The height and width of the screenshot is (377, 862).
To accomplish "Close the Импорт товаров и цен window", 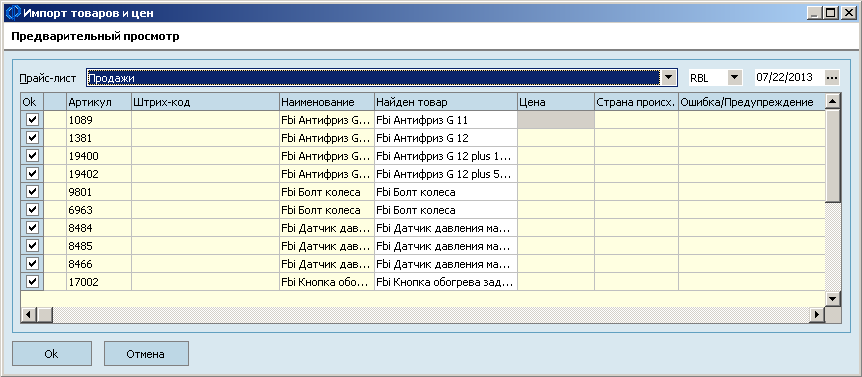I will [x=848, y=12].
